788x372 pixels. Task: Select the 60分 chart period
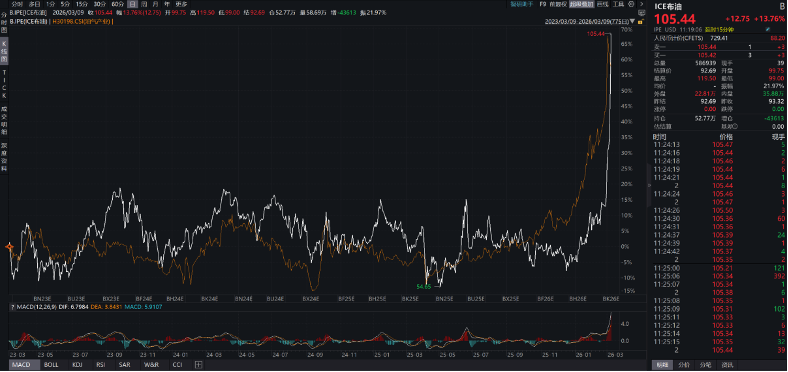117,4
